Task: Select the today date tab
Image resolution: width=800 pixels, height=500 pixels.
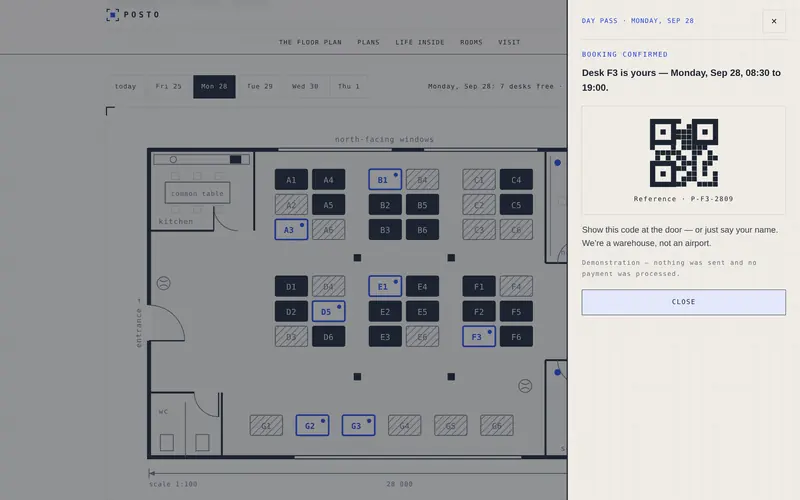Action: (126, 87)
